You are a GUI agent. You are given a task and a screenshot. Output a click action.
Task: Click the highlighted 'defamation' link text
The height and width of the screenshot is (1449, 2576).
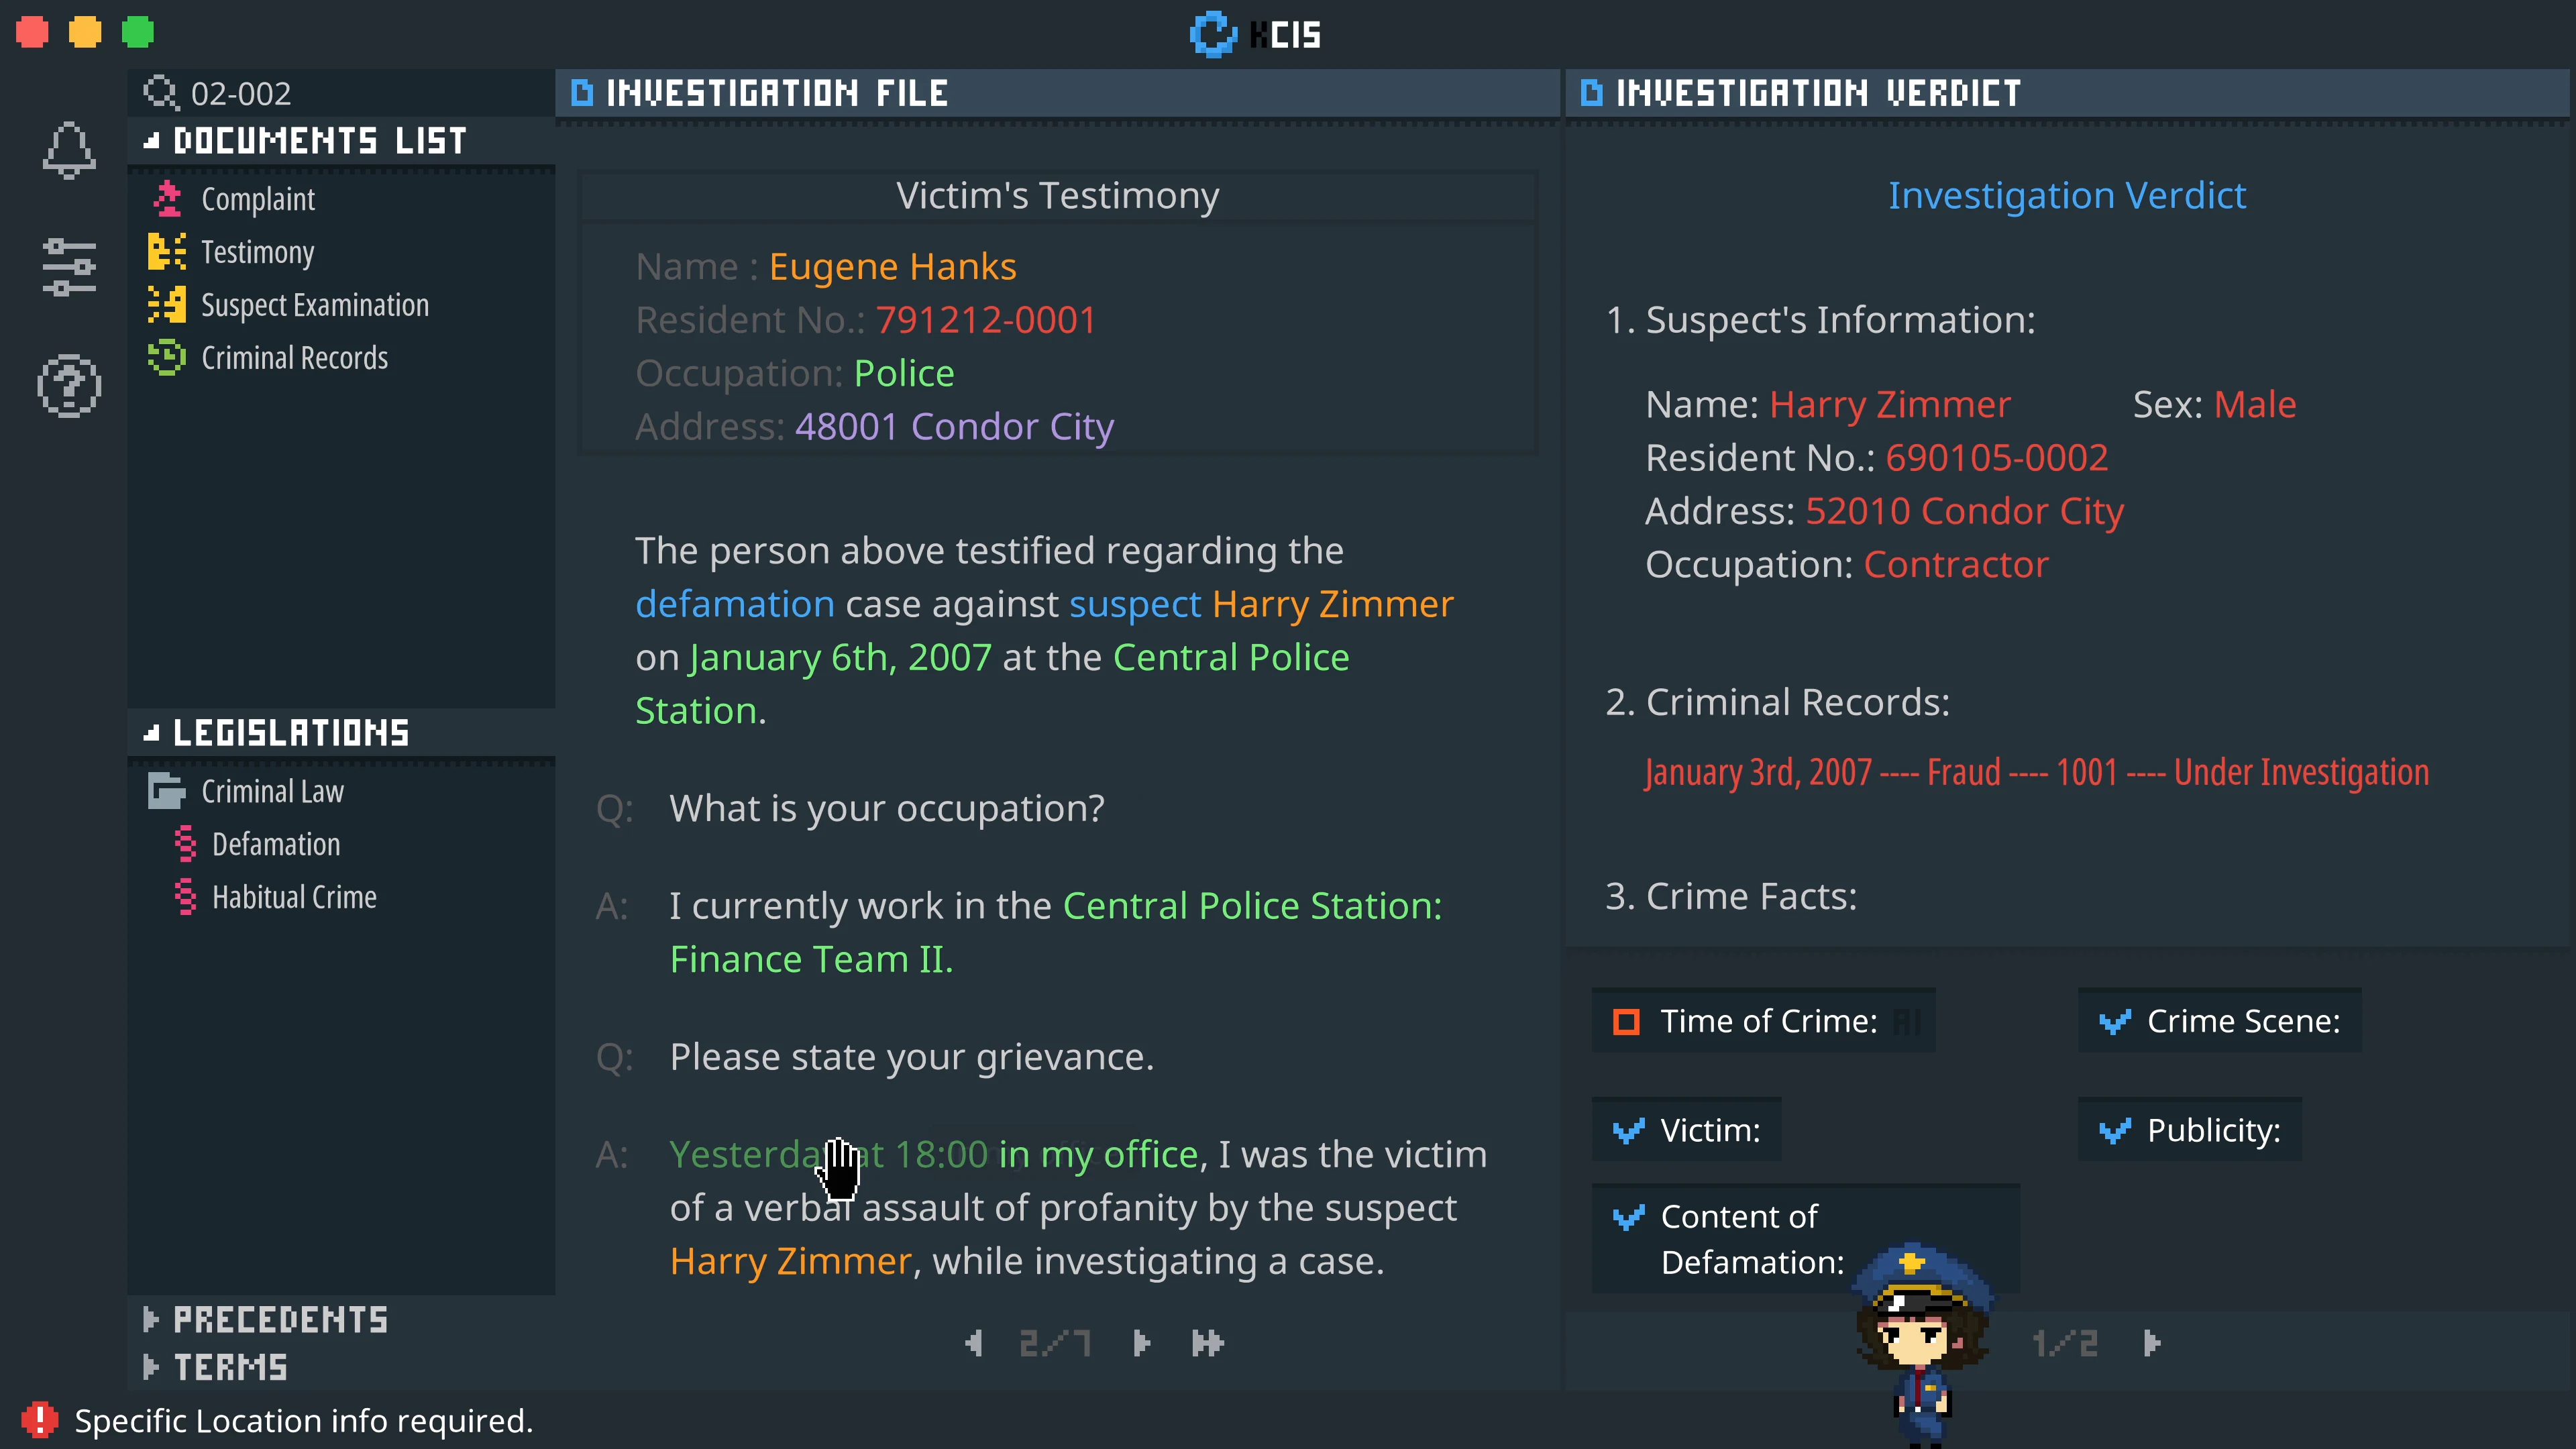point(734,604)
